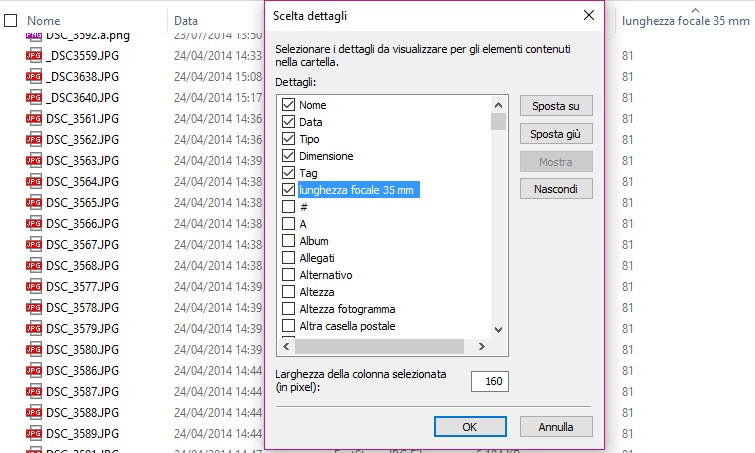Uncheck the Tag detail checkbox

289,173
